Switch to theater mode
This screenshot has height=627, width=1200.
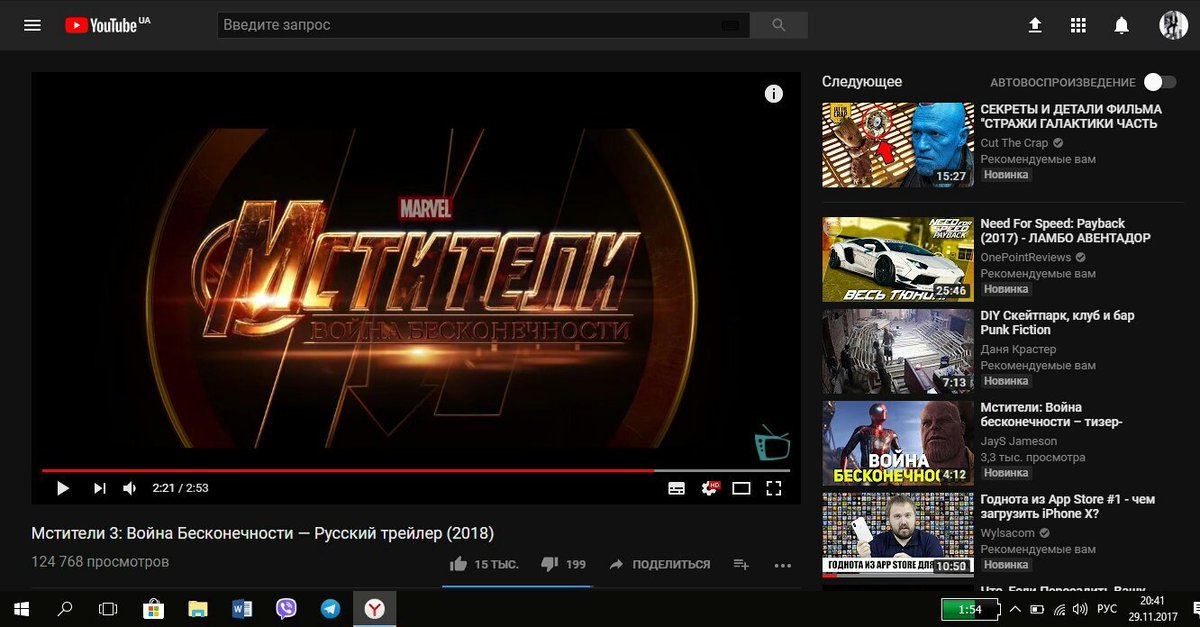pos(741,488)
